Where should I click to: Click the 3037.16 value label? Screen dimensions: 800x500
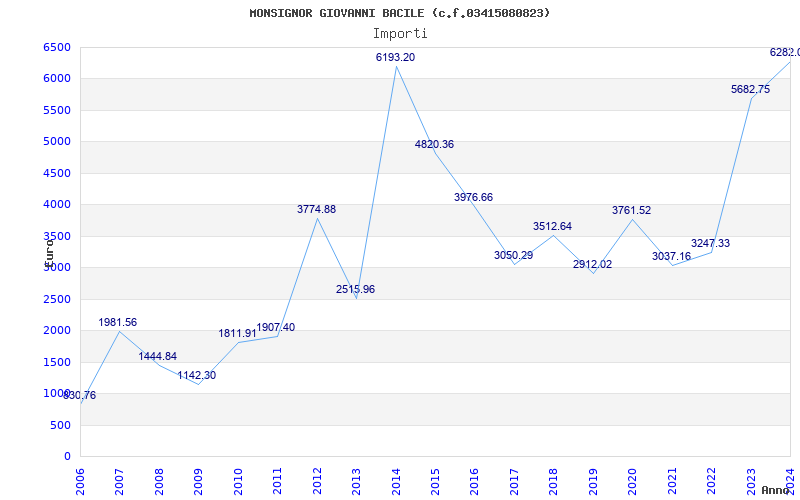[671, 256]
